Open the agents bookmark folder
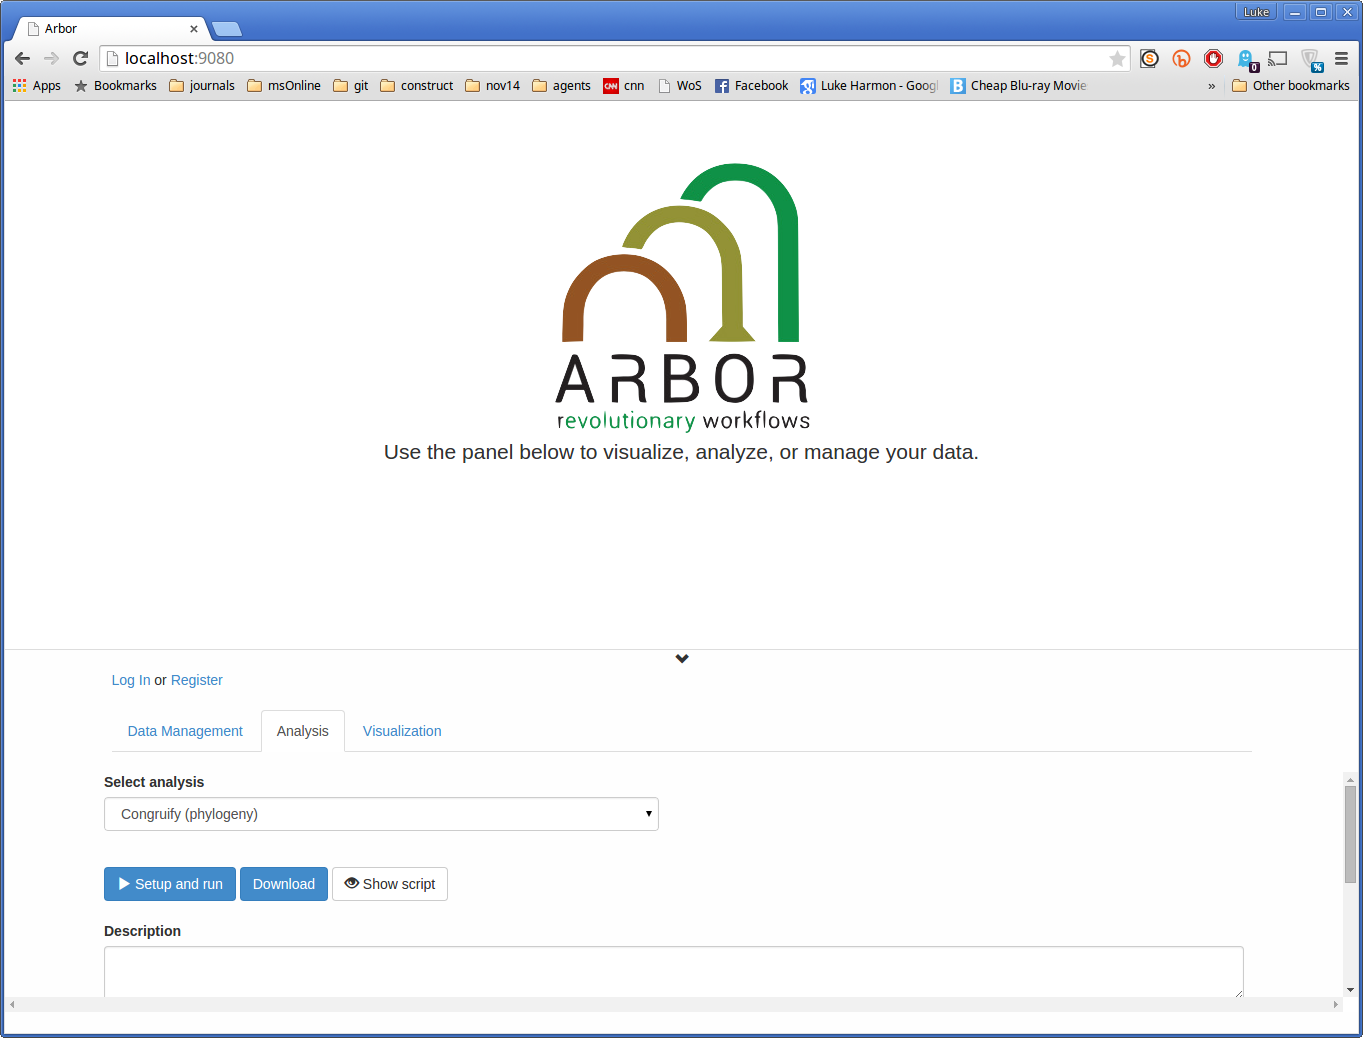The image size is (1363, 1038). [561, 86]
